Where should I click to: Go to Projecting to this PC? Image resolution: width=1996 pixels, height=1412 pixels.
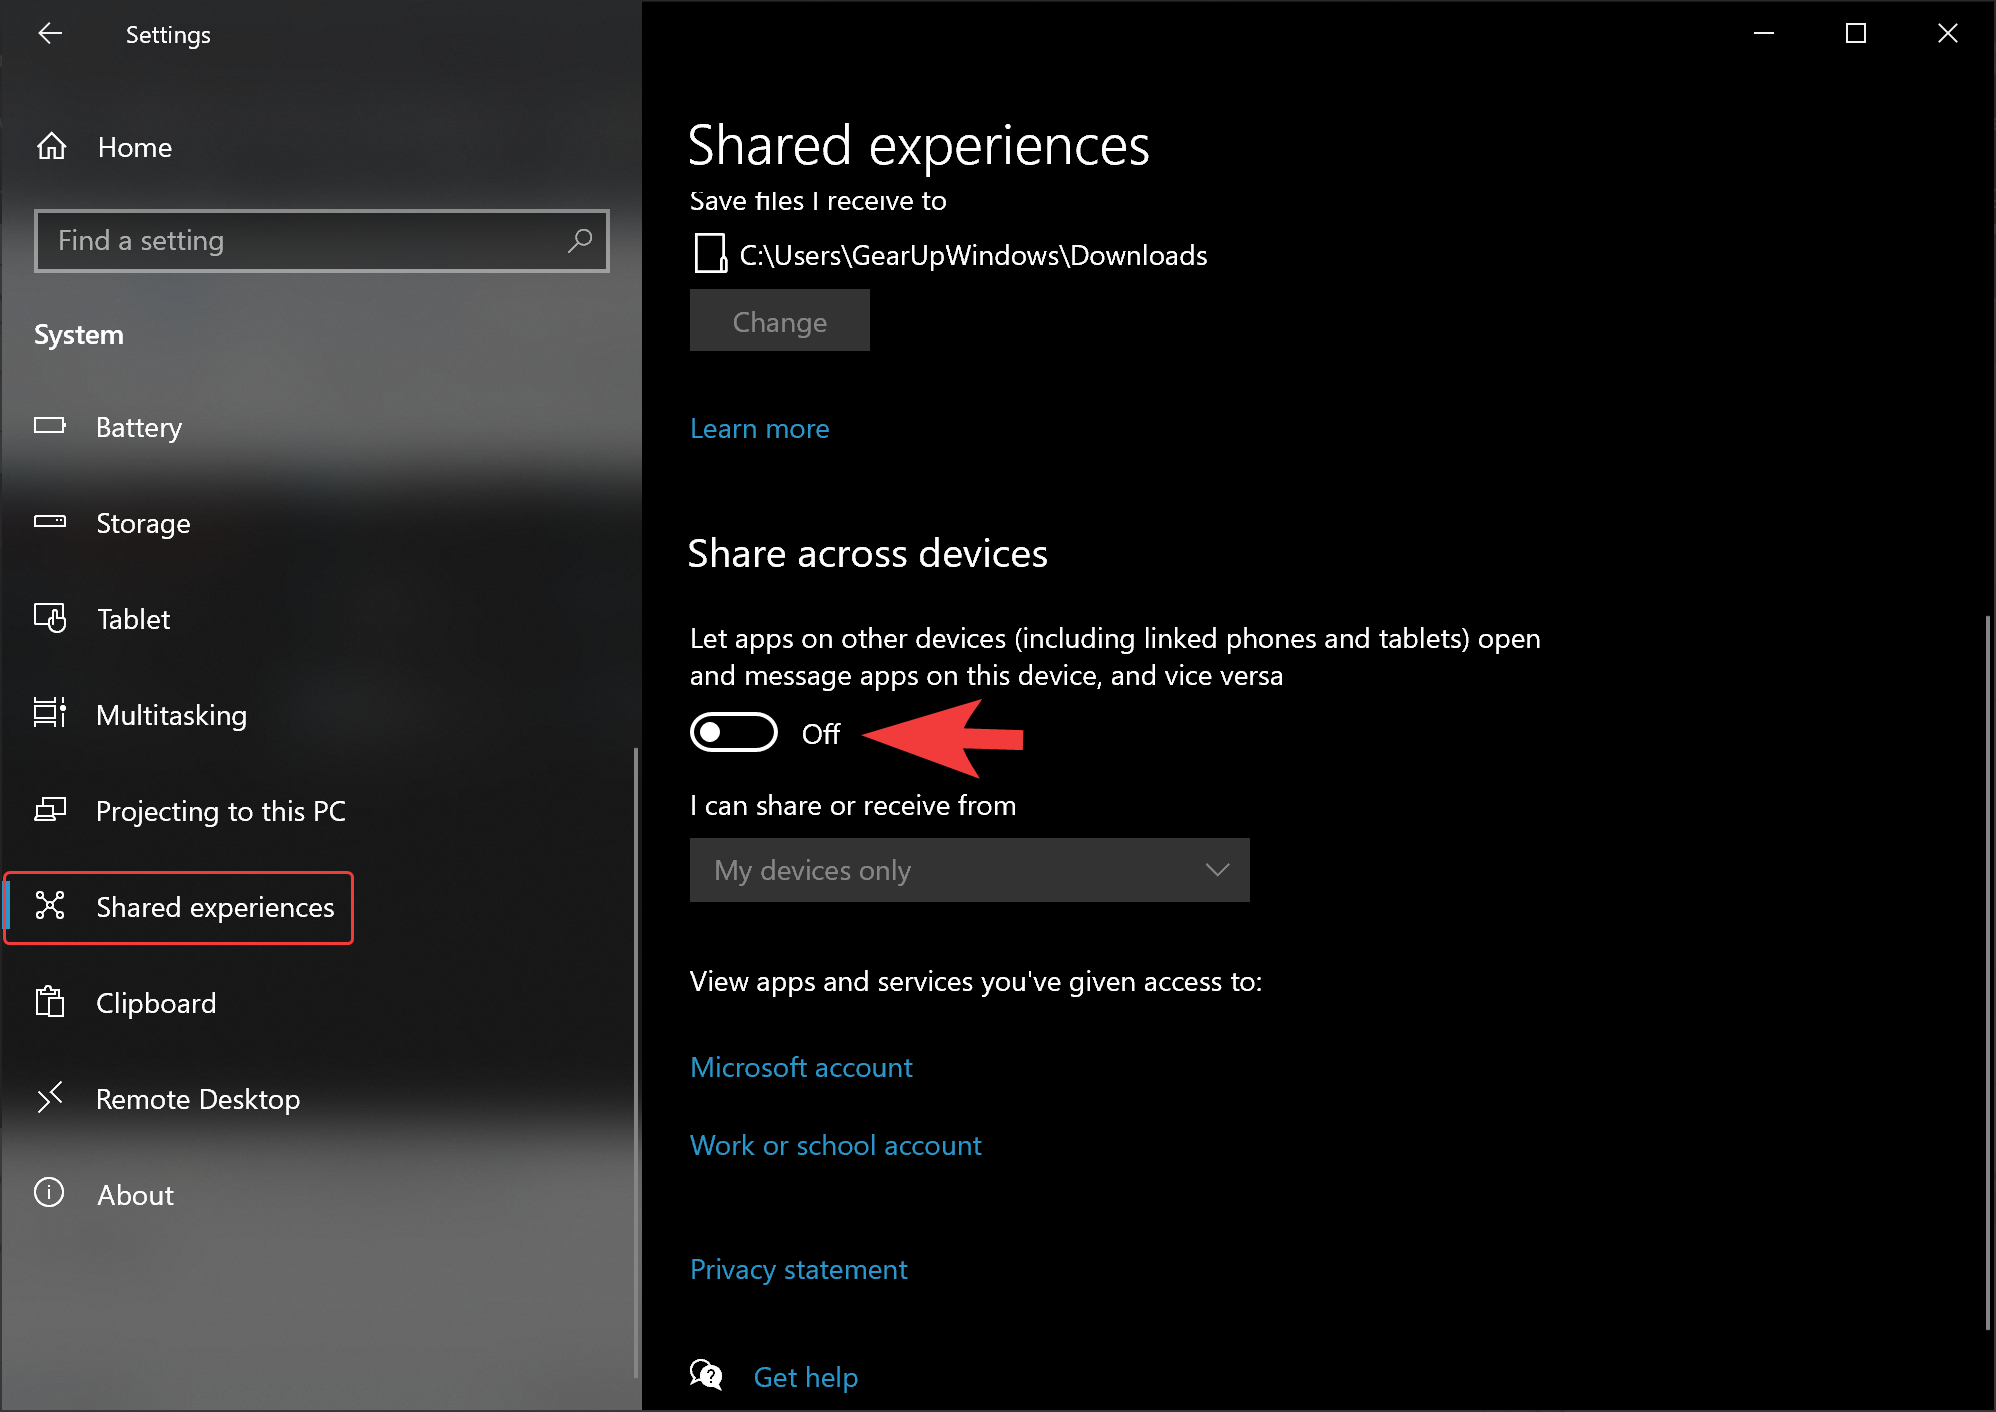[x=221, y=811]
